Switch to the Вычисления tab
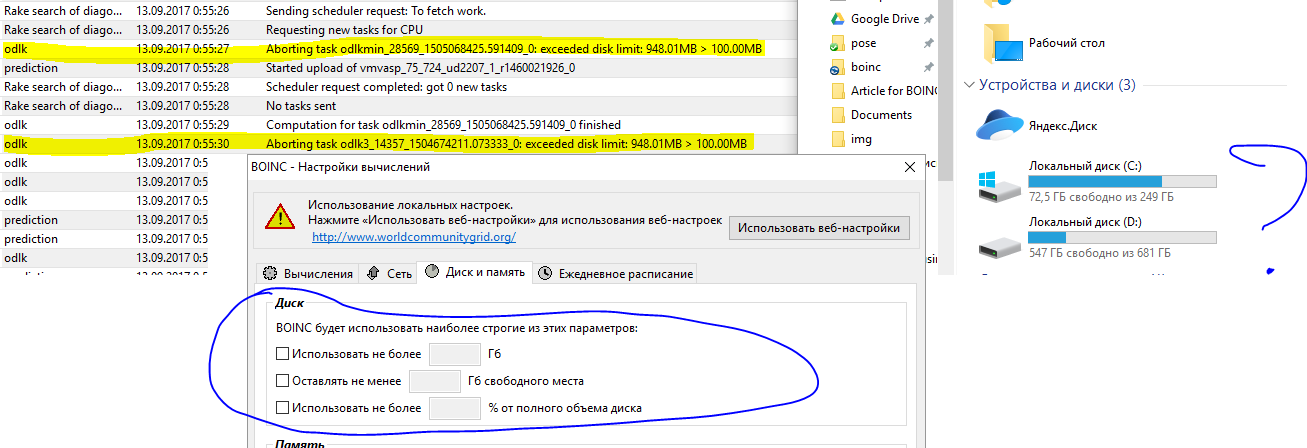Viewport: 1307px width, 448px height. 309,273
